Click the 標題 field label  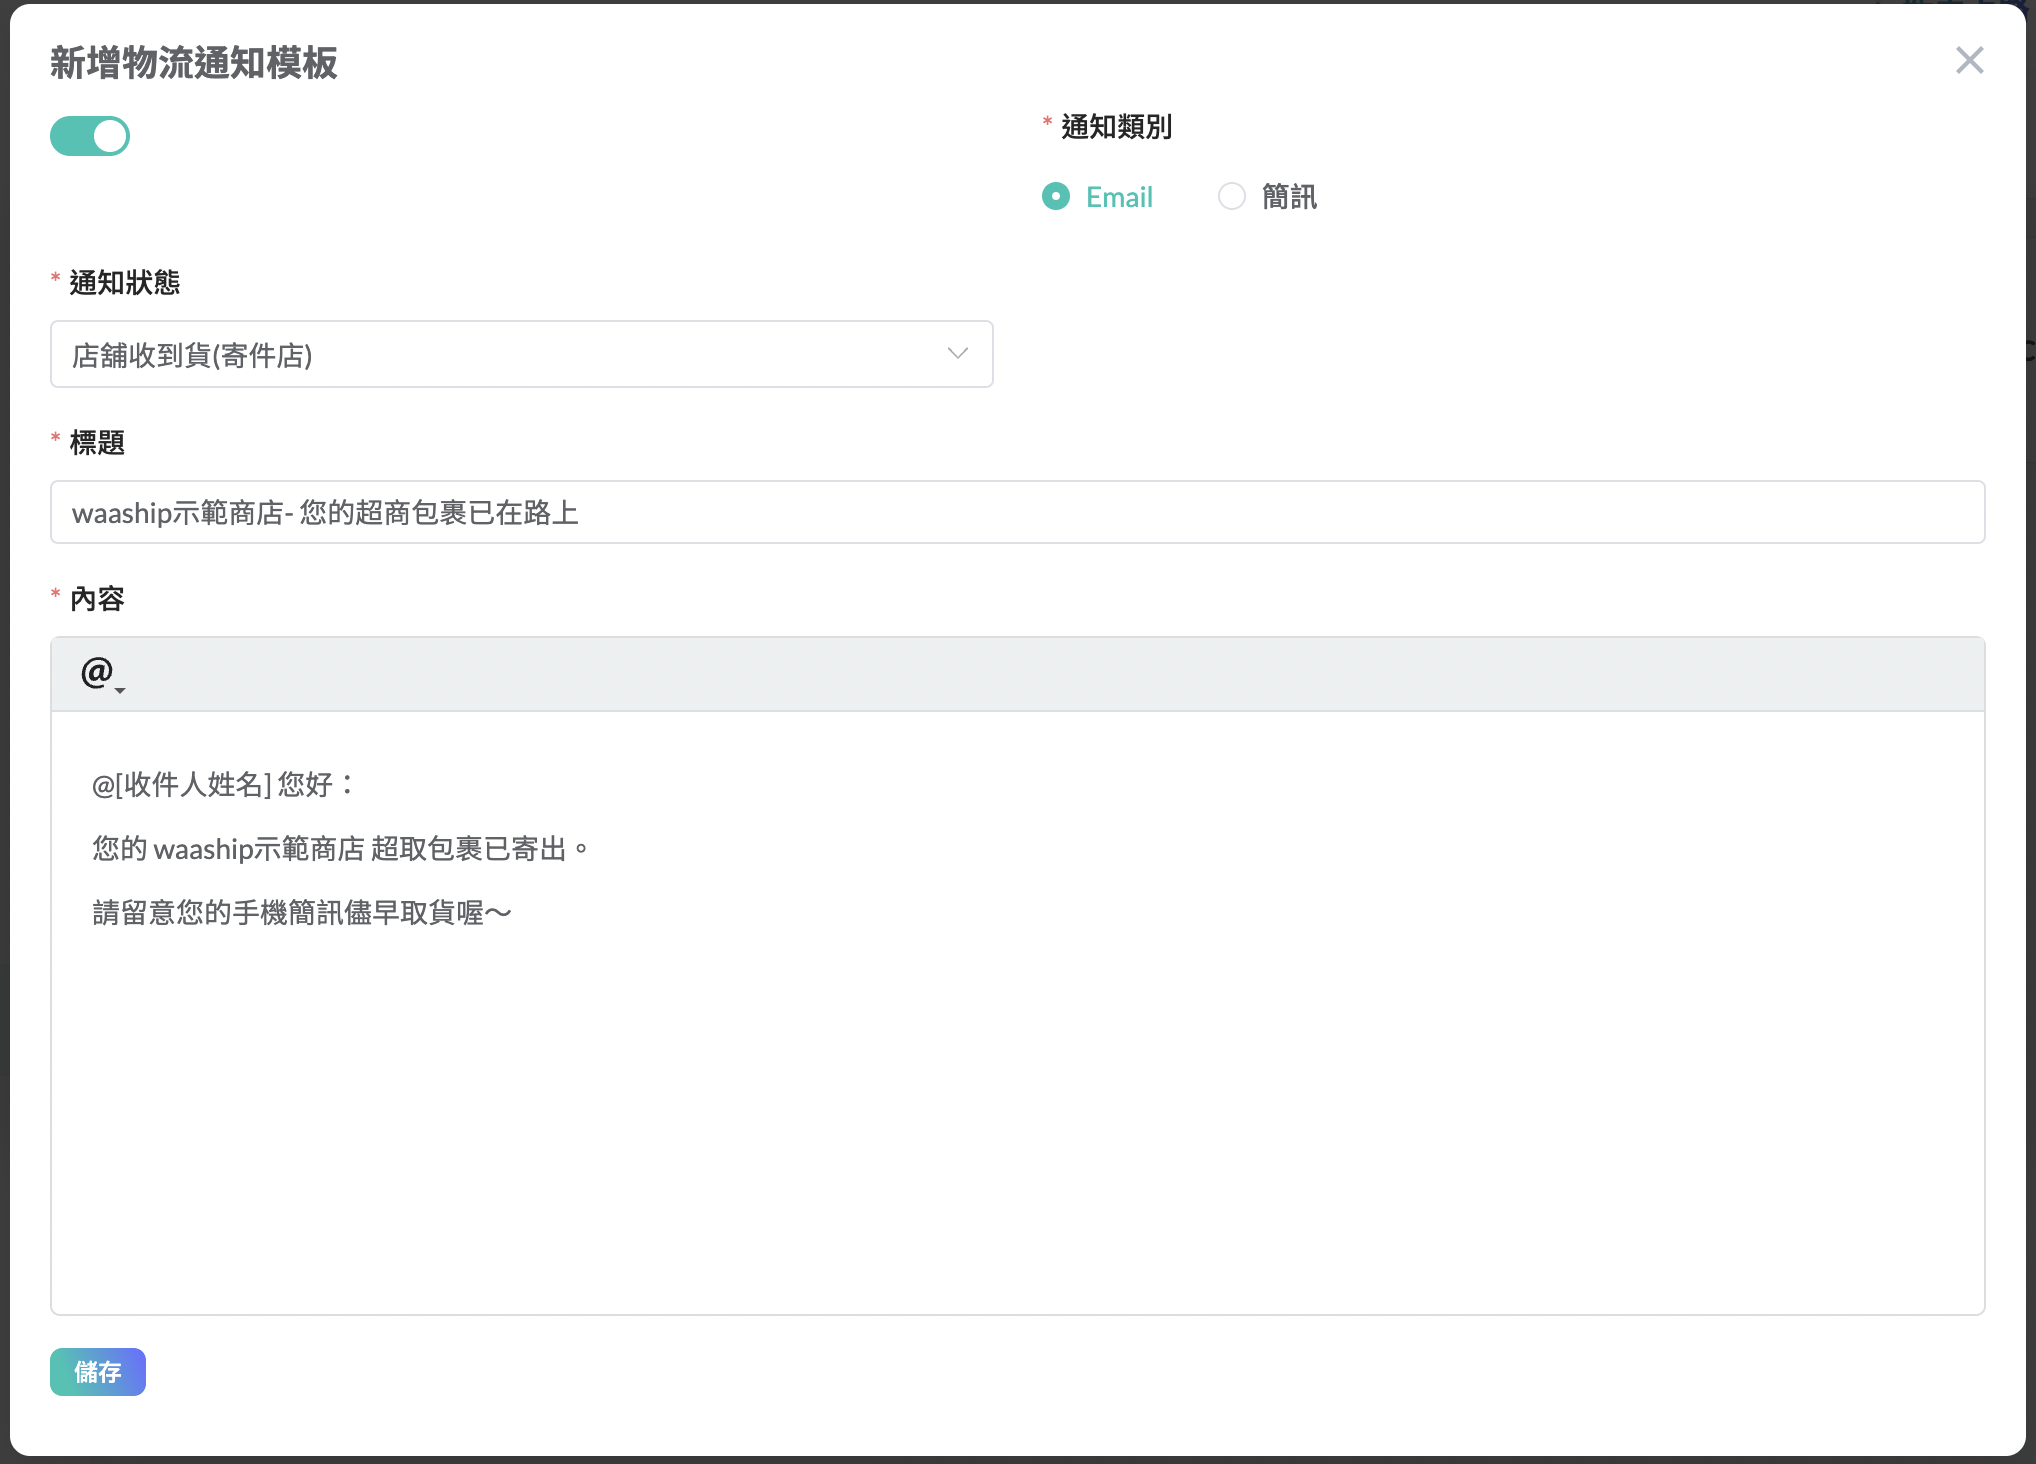pos(97,443)
